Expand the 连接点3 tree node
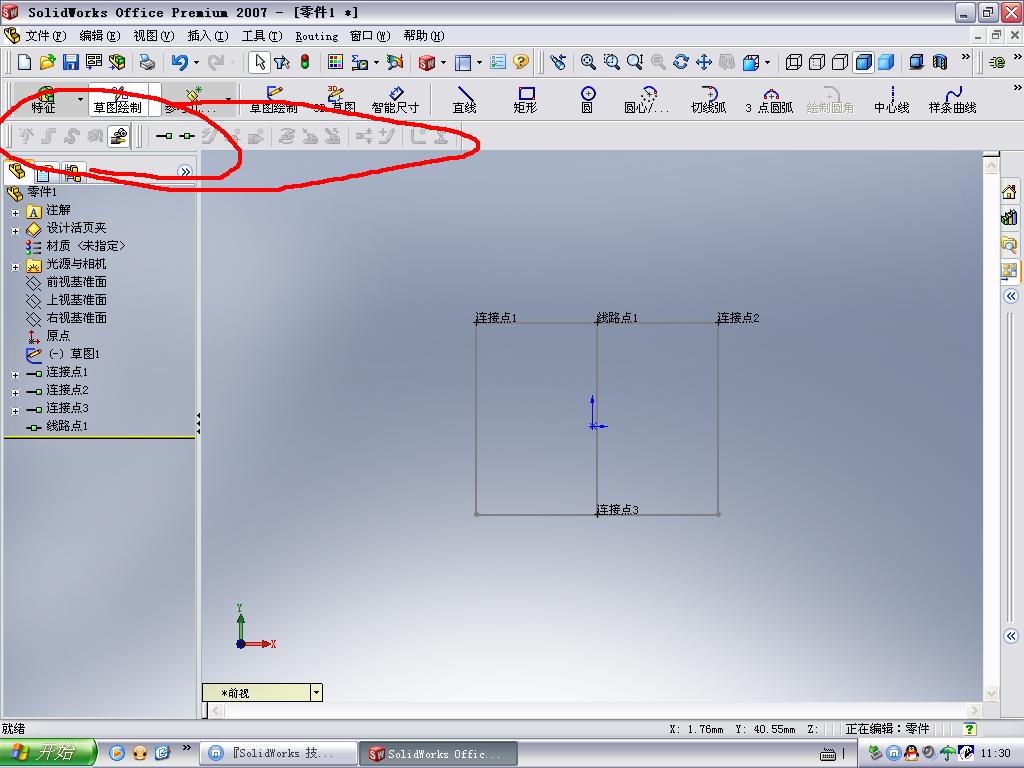Viewport: 1024px width, 768px height. coord(16,411)
